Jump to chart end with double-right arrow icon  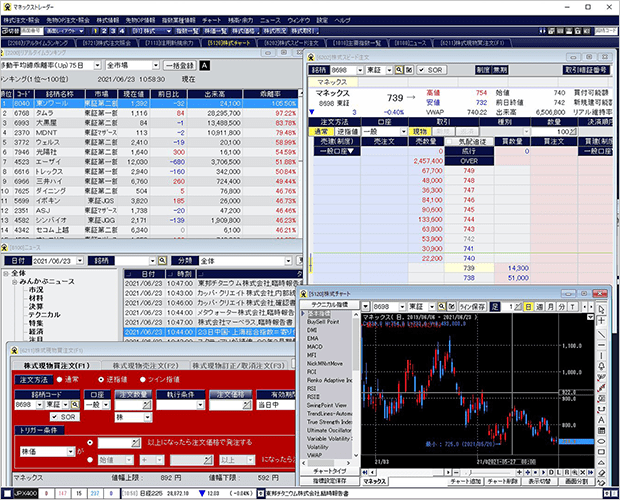point(590,472)
